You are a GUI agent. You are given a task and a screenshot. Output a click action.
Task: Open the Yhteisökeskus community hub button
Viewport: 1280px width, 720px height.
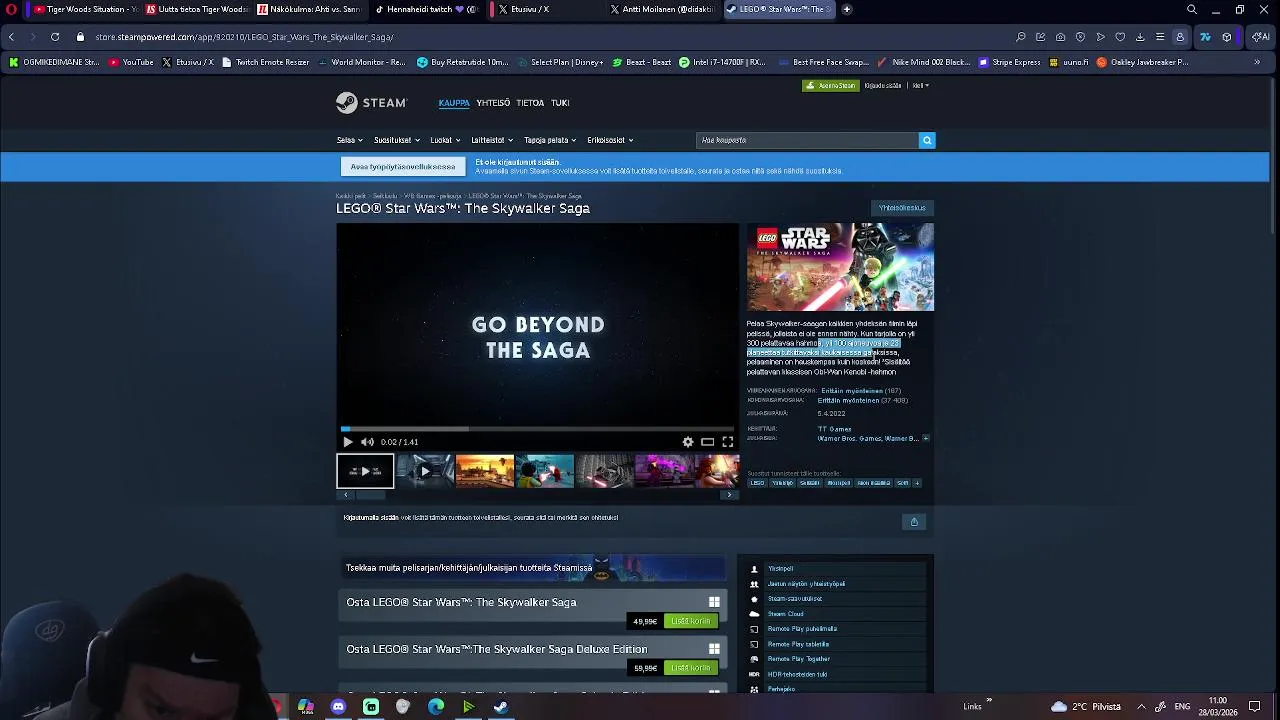point(902,208)
